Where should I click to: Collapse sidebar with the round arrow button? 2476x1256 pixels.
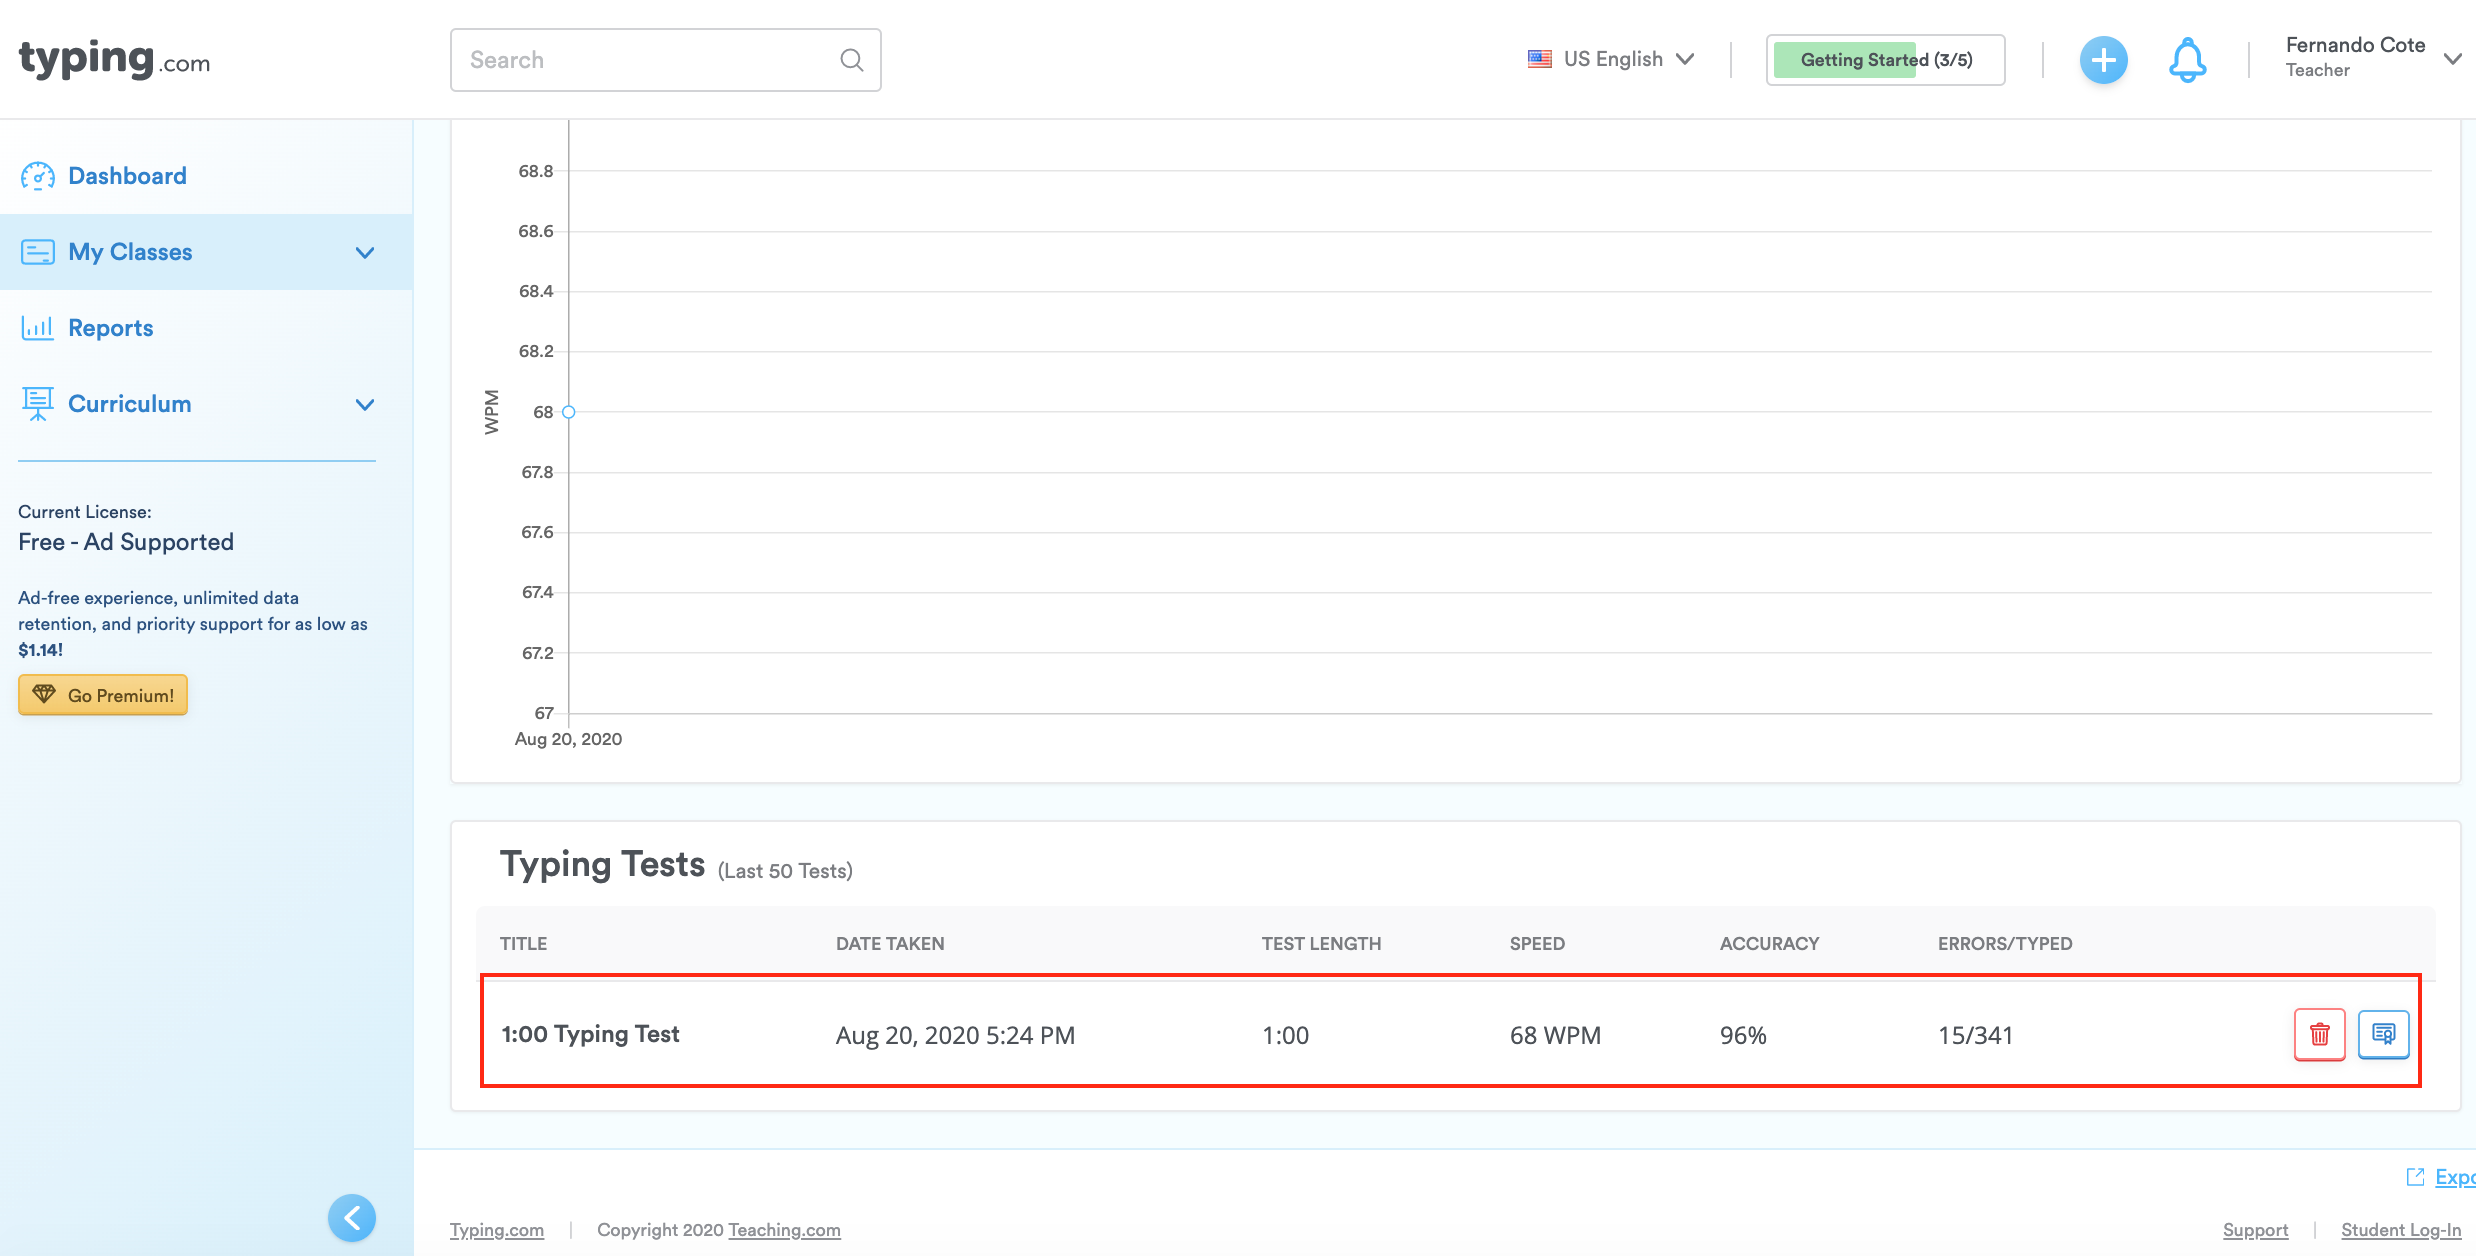352,1217
